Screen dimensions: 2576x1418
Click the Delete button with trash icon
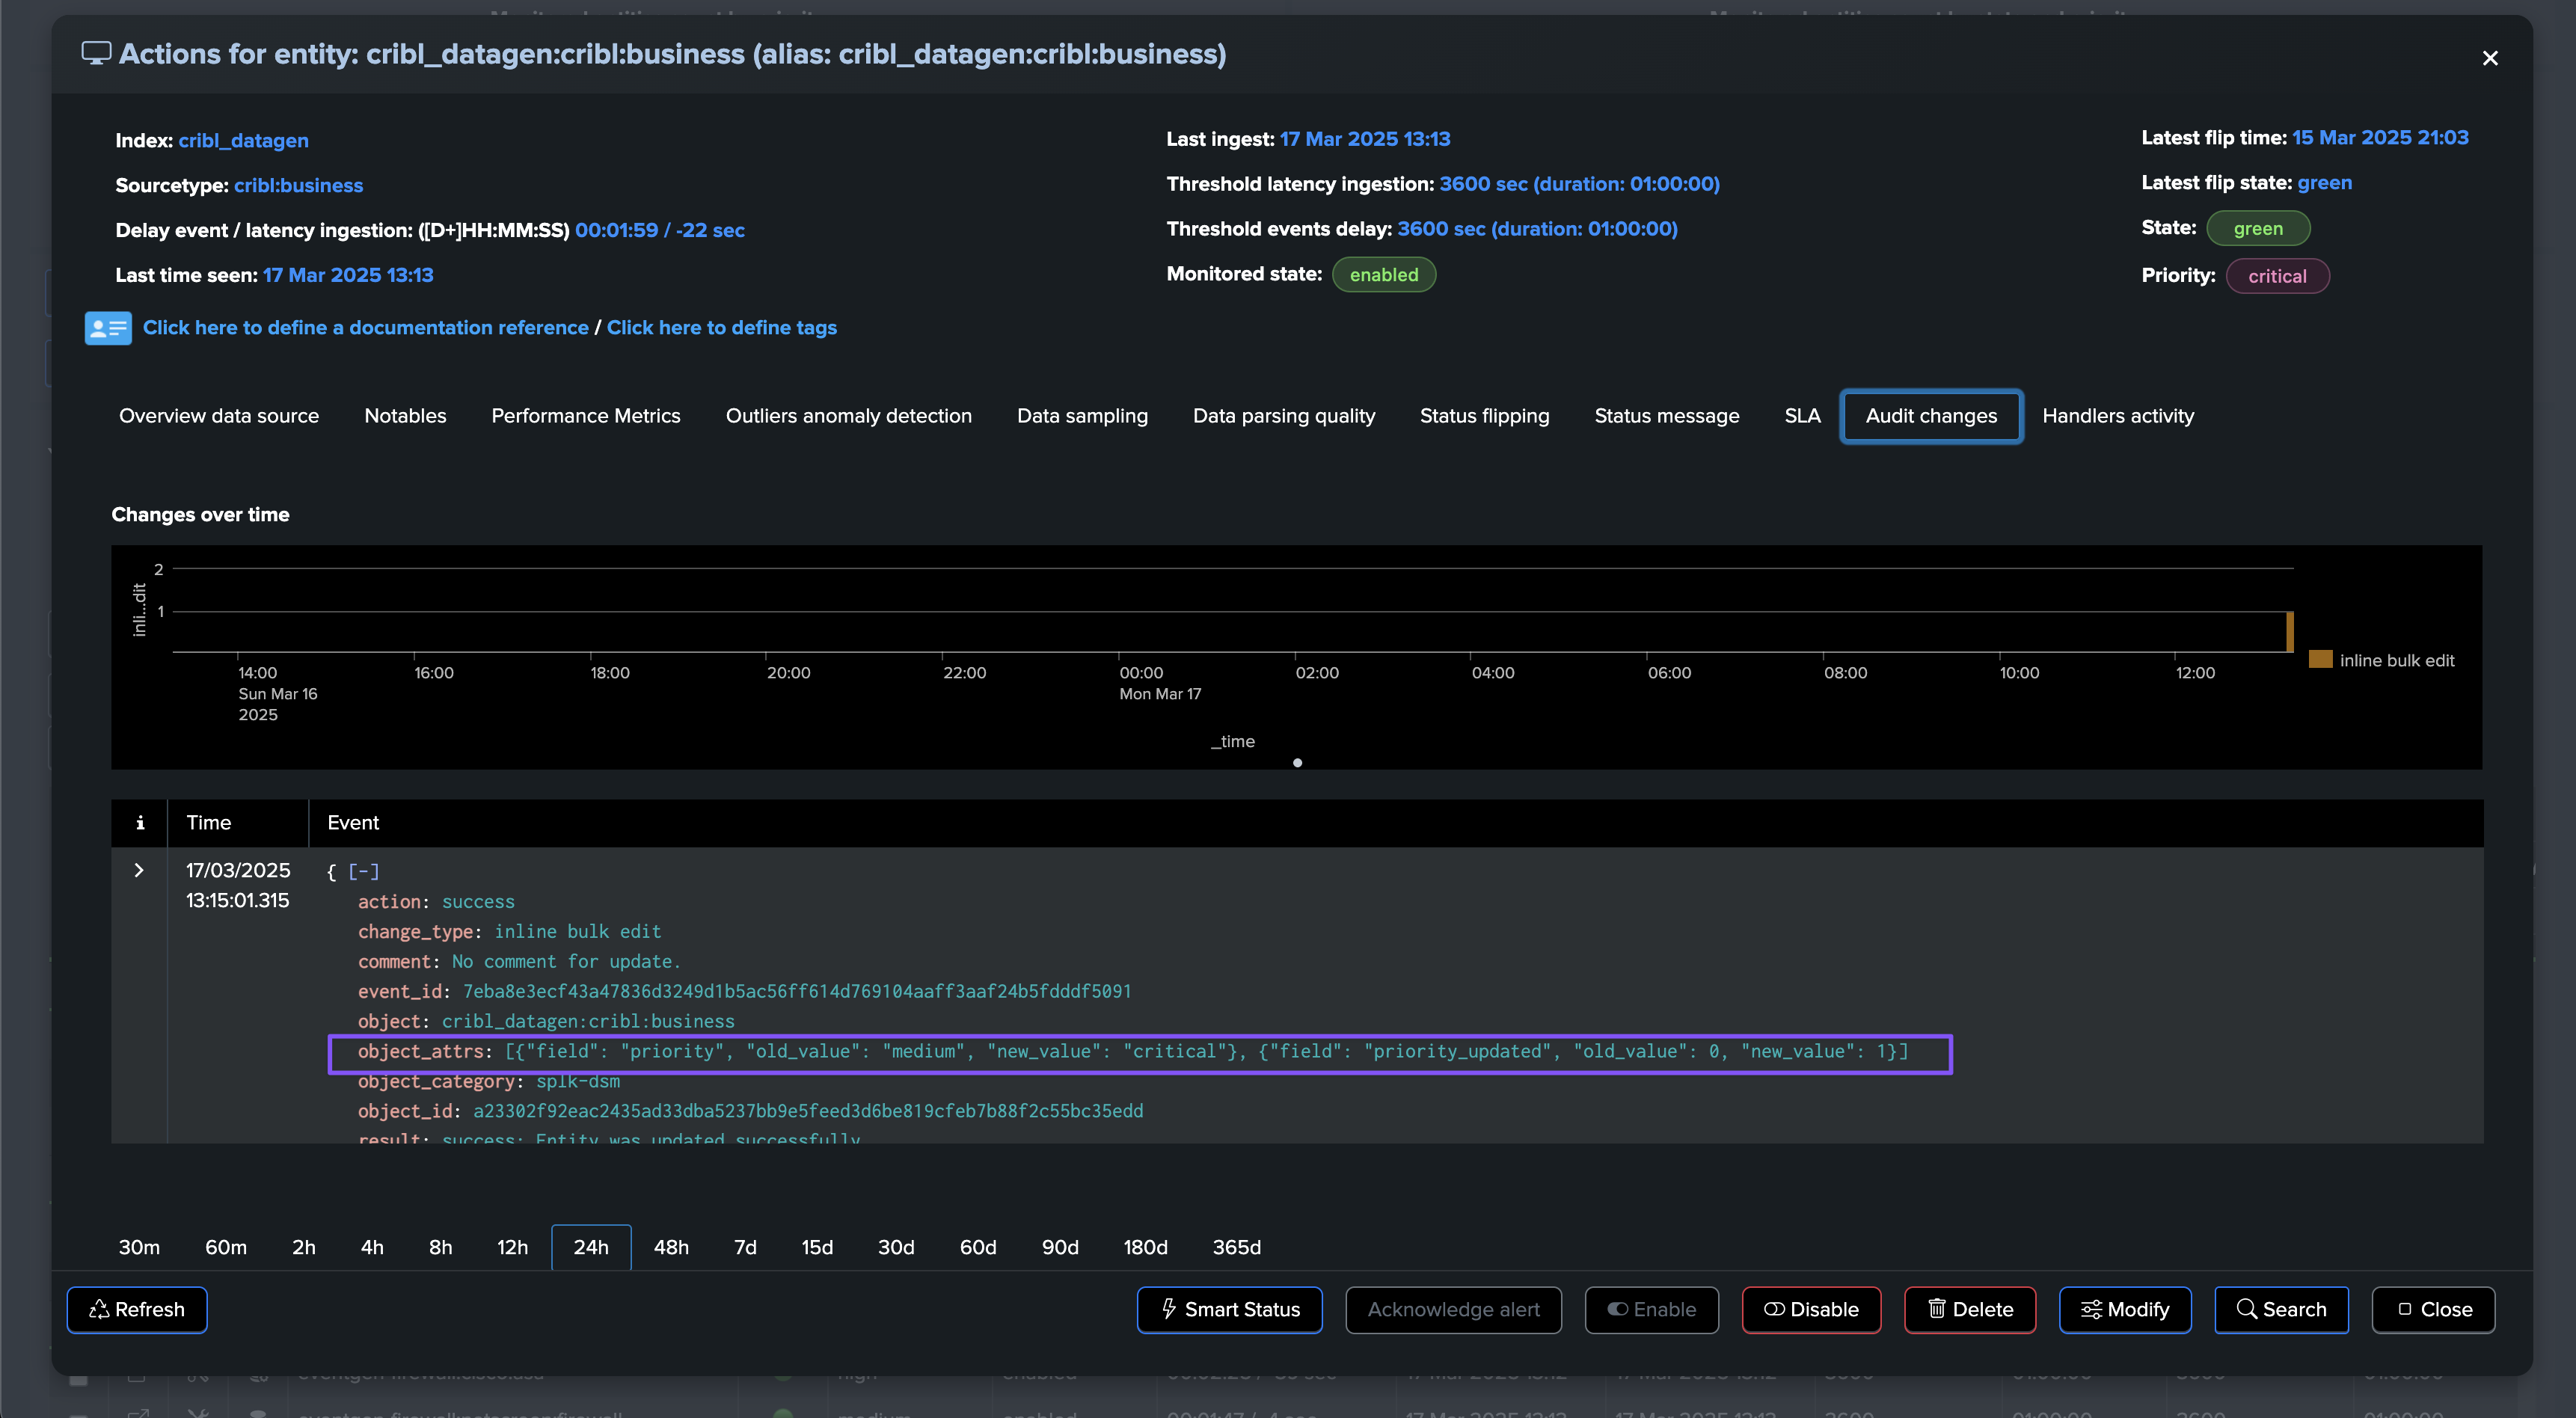pyautogui.click(x=1969, y=1310)
